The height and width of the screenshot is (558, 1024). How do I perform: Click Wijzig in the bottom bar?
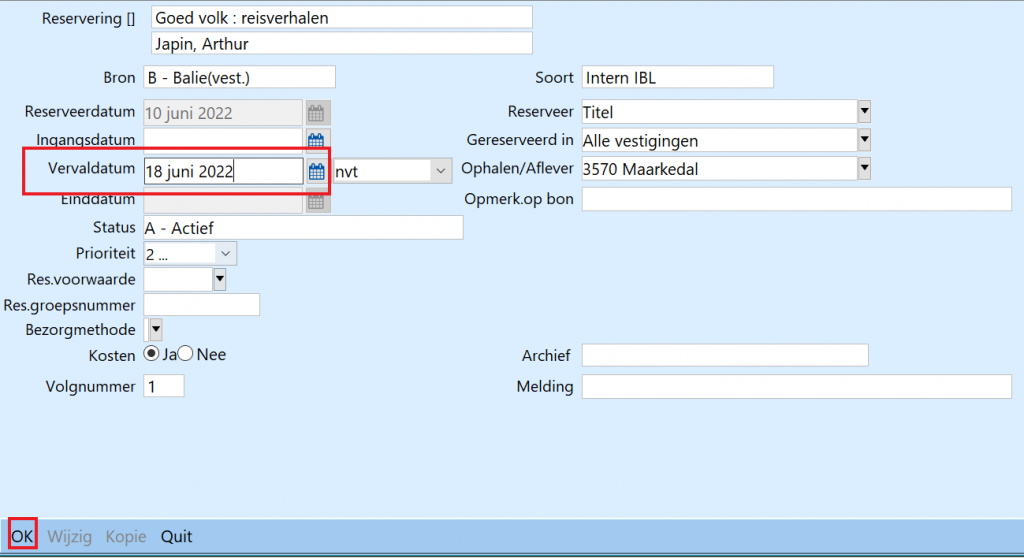point(70,537)
